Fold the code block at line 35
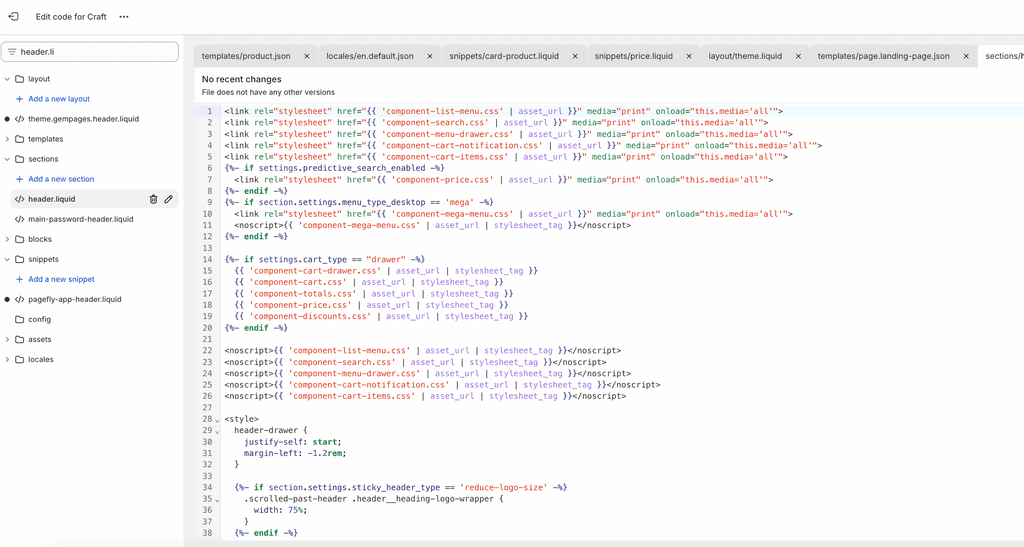The image size is (1024, 547). tap(217, 500)
